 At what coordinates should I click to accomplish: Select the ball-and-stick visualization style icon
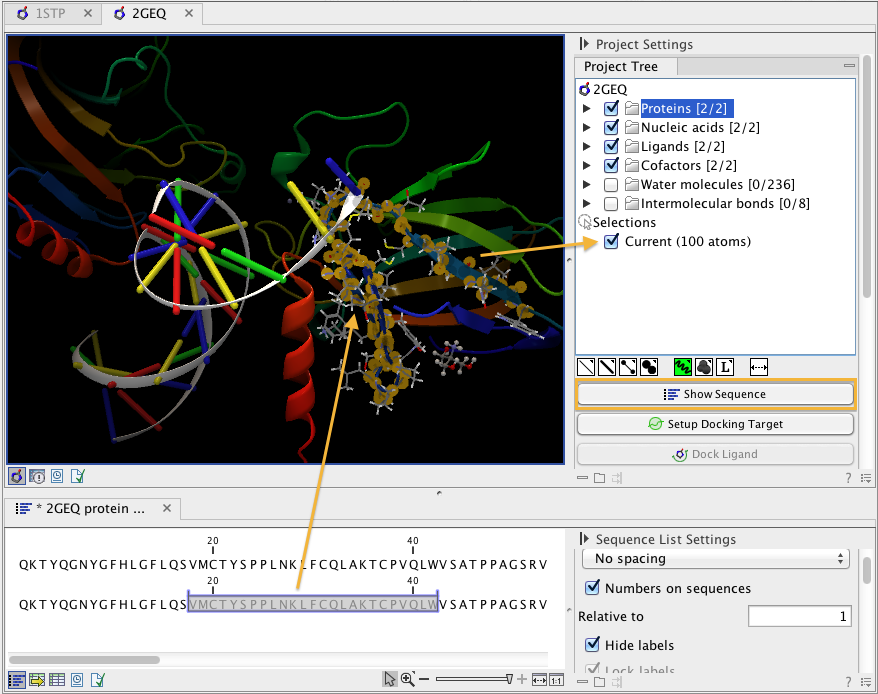[x=628, y=367]
